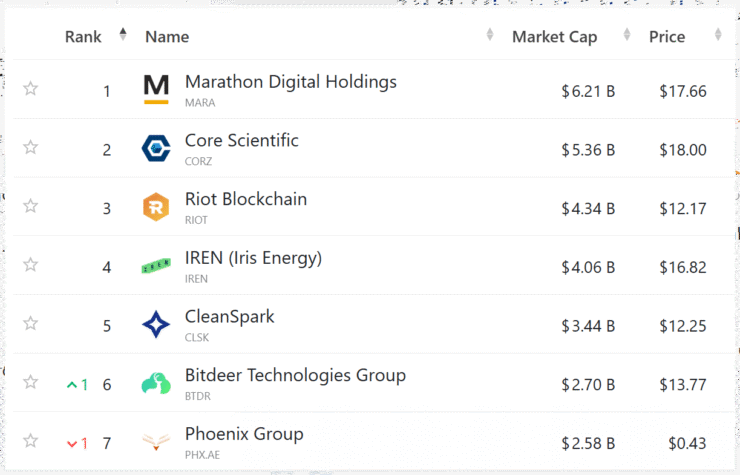Viewport: 740px width, 475px height.
Task: Toggle favorite star for IREN
Action: tap(31, 264)
